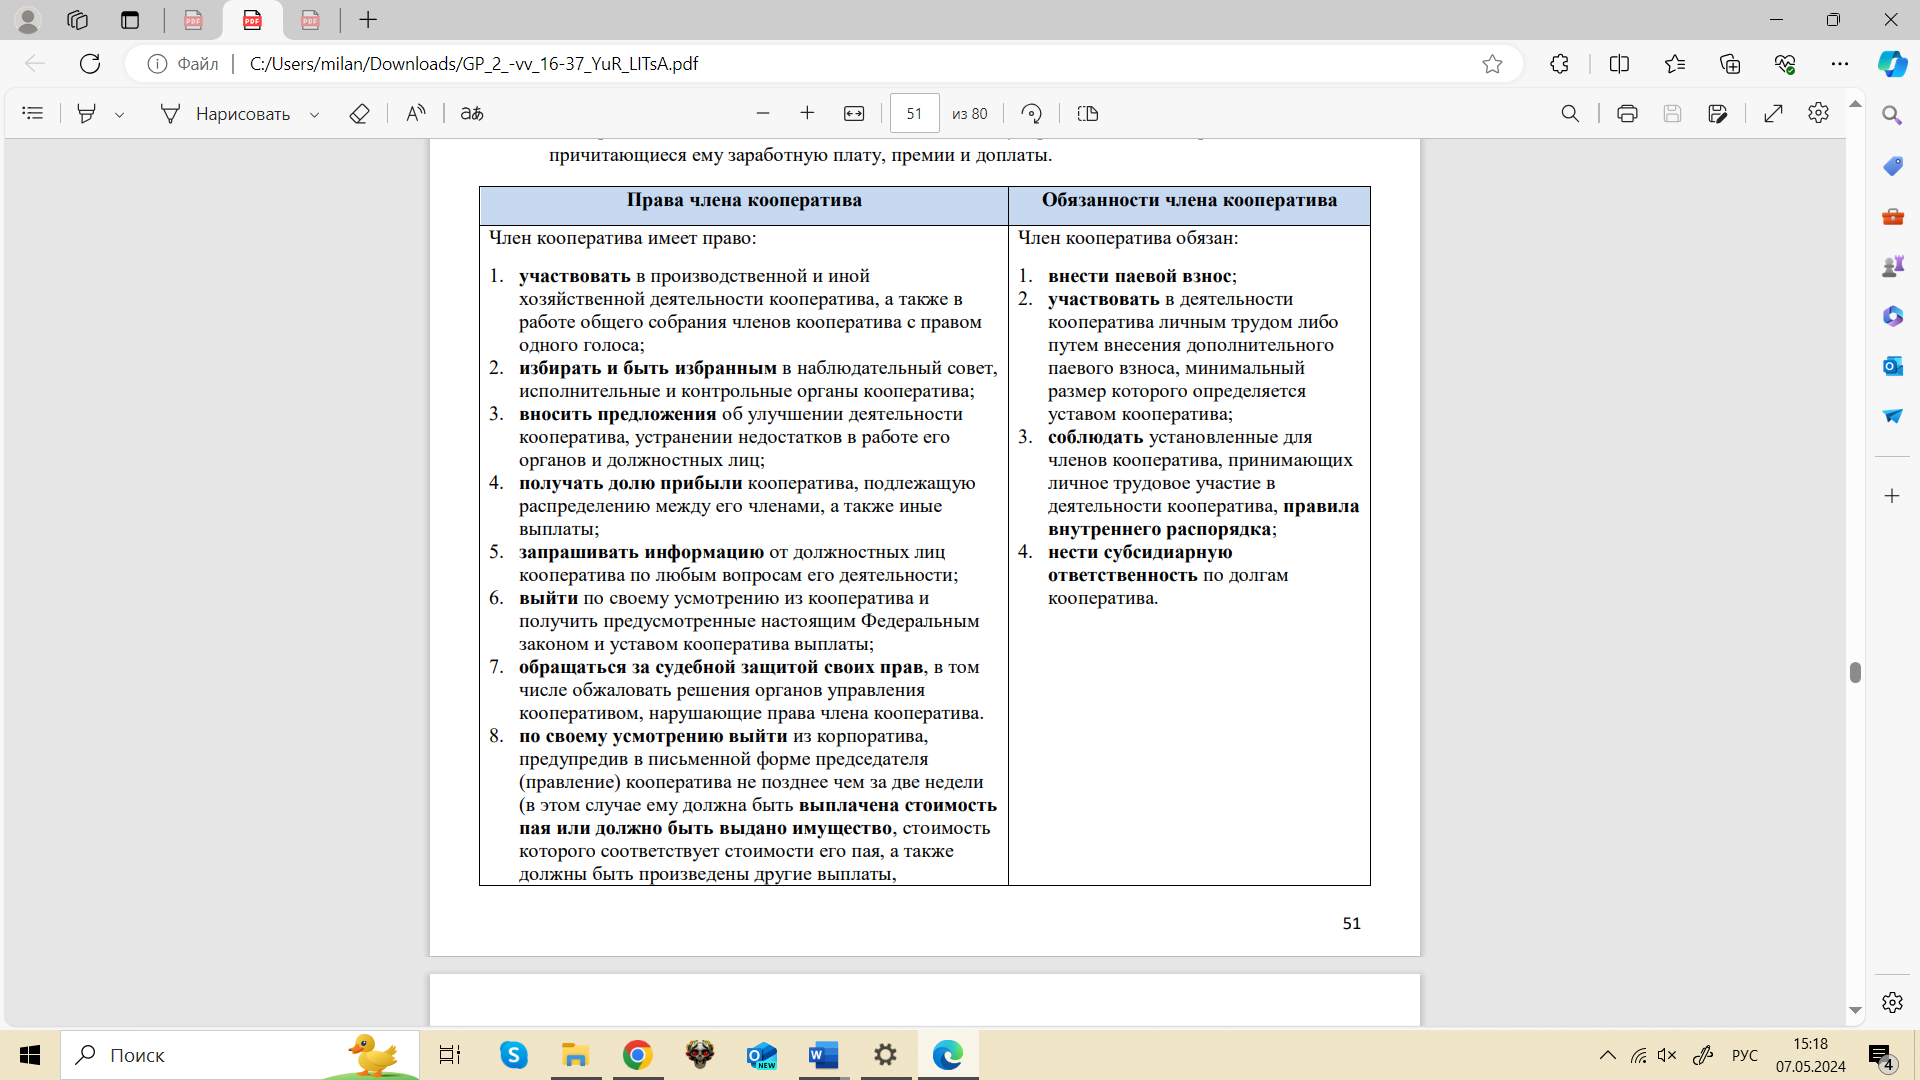Open notification center
Viewport: 1920px width, 1080px height.
coord(1881,1056)
